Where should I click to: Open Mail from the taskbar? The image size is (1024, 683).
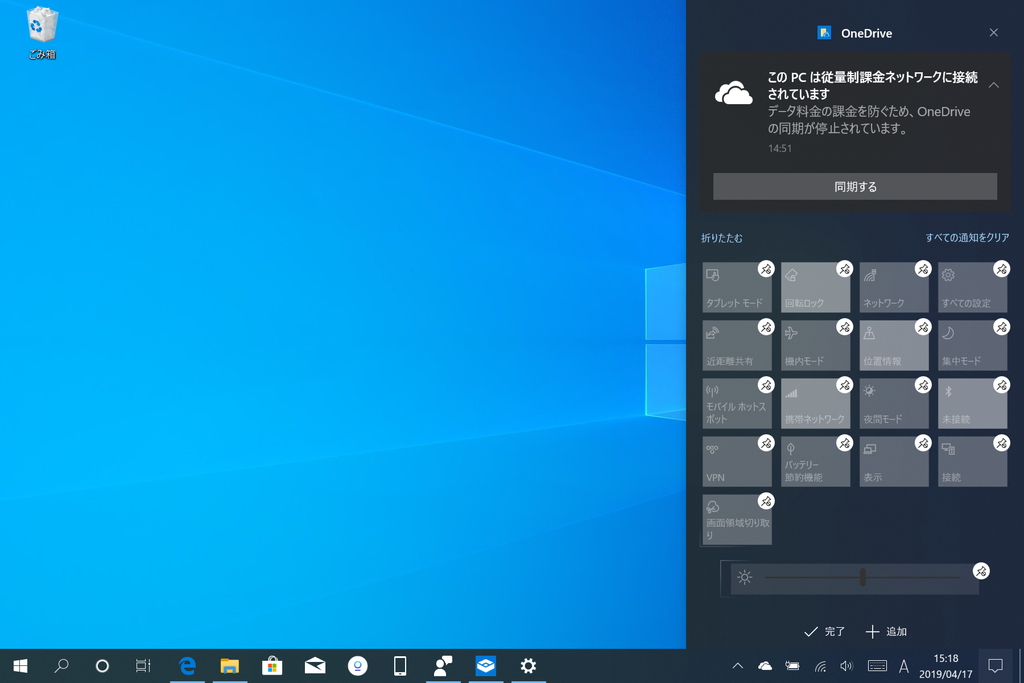[x=315, y=666]
